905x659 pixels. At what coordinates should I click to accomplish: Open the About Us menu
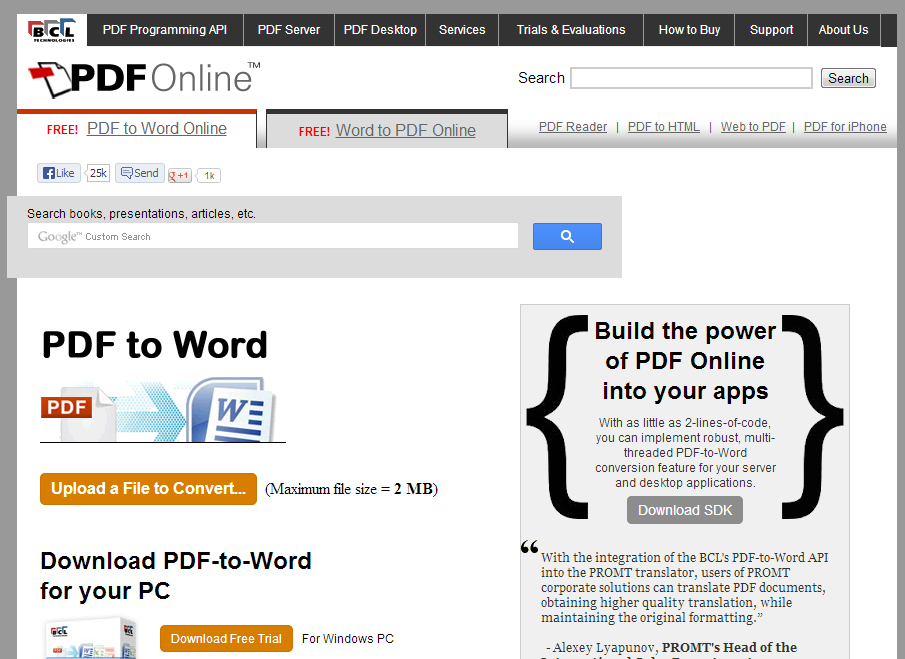pos(843,30)
